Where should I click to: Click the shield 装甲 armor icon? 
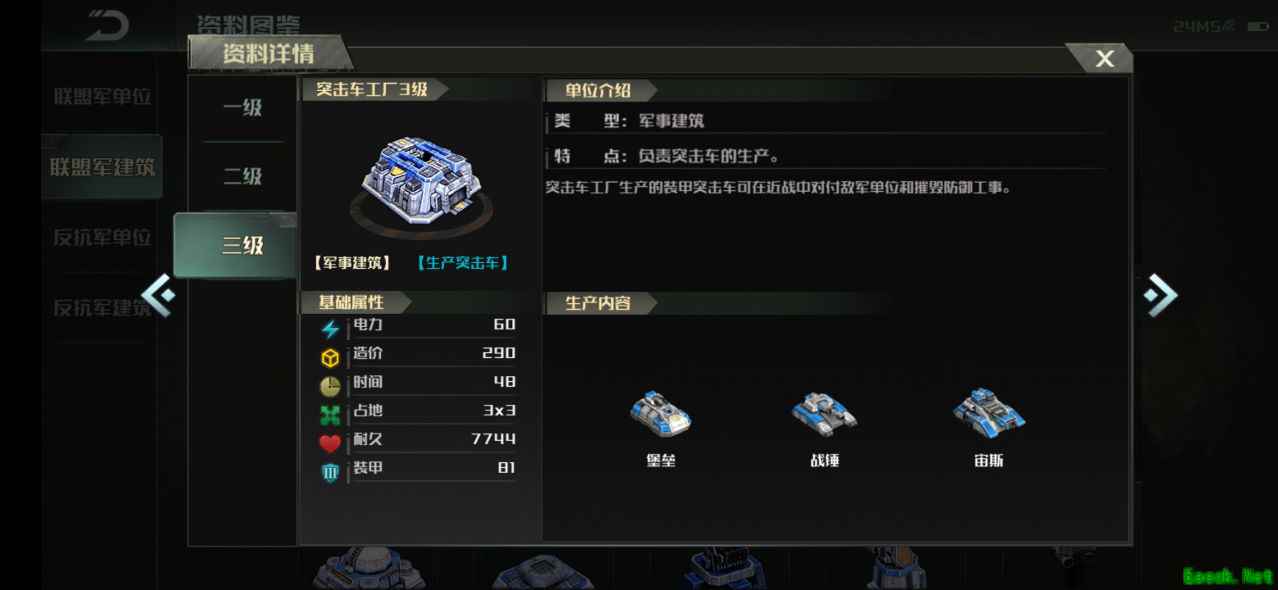[x=330, y=472]
